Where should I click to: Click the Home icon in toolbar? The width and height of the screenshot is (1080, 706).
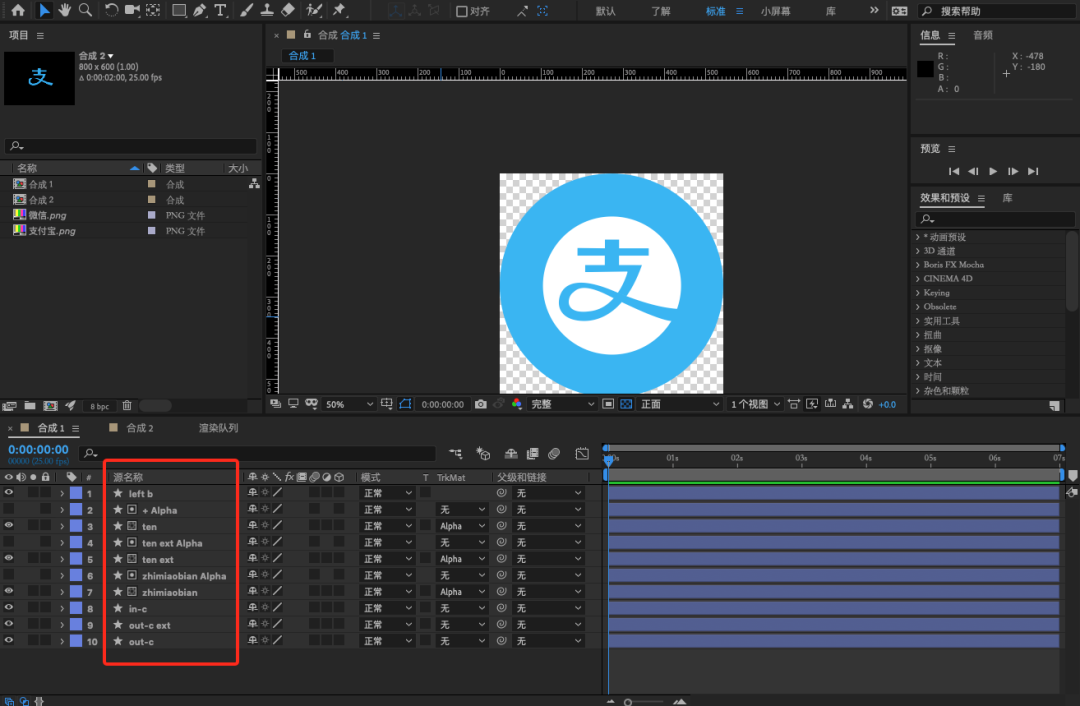pyautogui.click(x=18, y=10)
